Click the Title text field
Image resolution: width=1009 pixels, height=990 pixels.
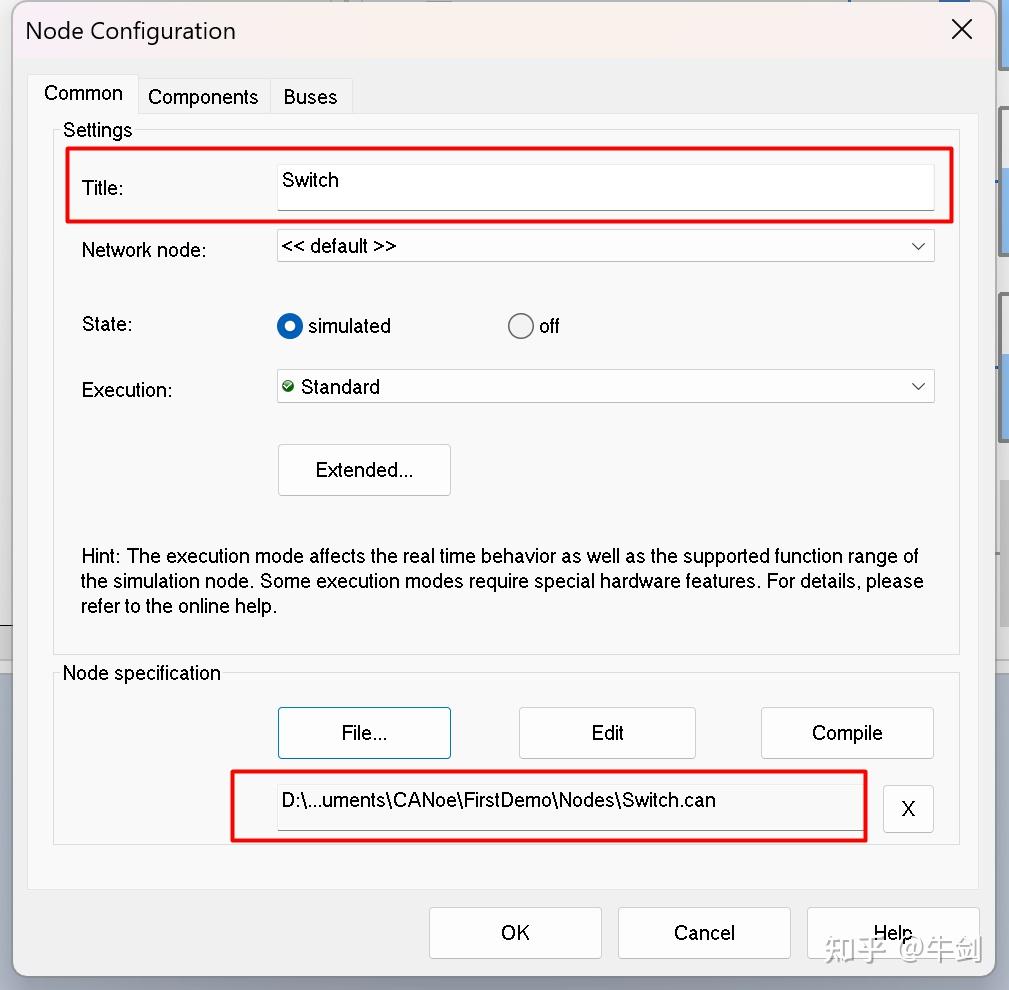pos(605,186)
